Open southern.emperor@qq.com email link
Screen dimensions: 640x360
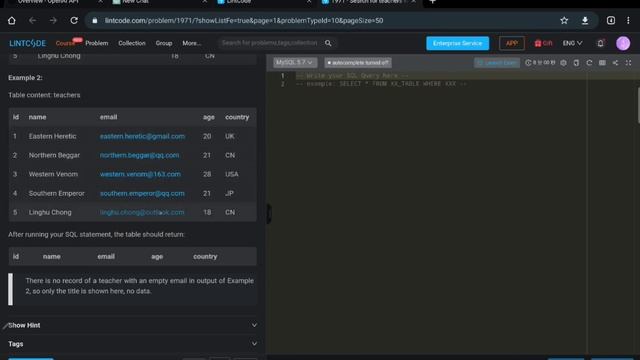142,193
